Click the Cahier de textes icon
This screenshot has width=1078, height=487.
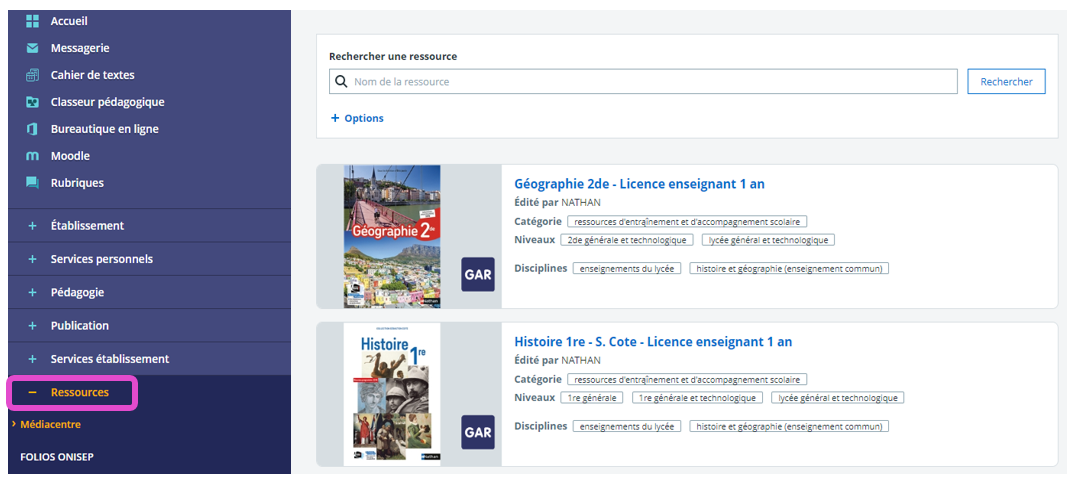click(32, 75)
